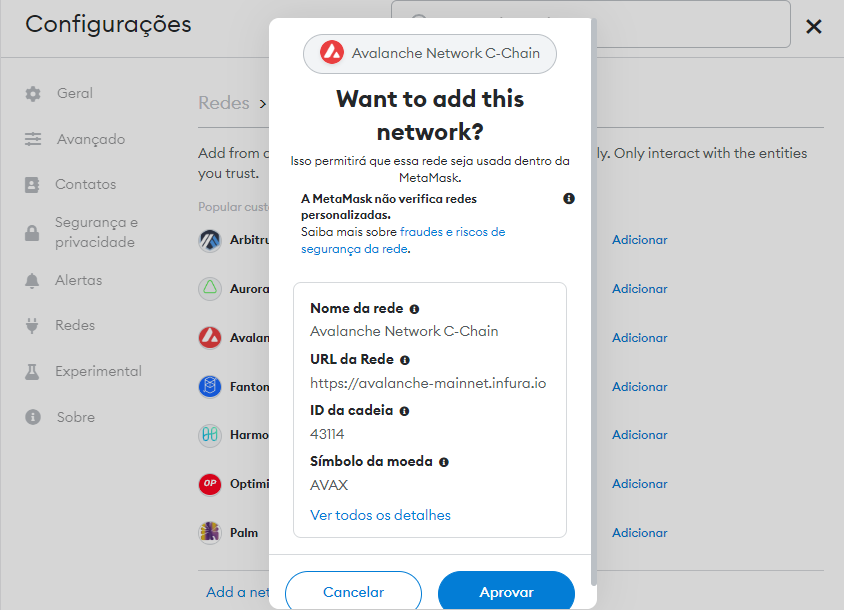Click the plug icon beside Redes
Image resolution: width=844 pixels, height=610 pixels.
coord(32,326)
